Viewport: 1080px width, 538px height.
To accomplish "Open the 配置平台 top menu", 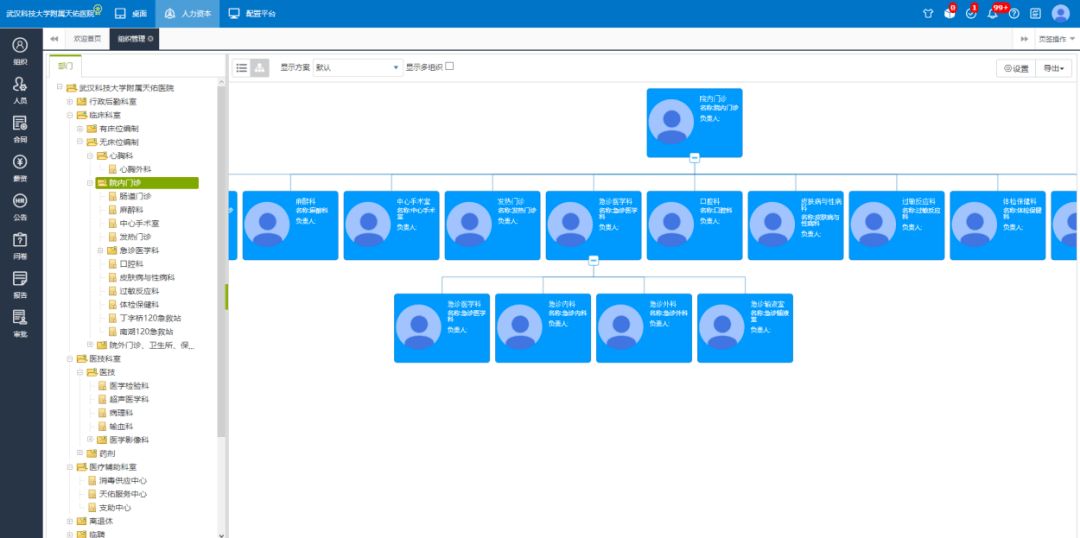I will tap(251, 14).
